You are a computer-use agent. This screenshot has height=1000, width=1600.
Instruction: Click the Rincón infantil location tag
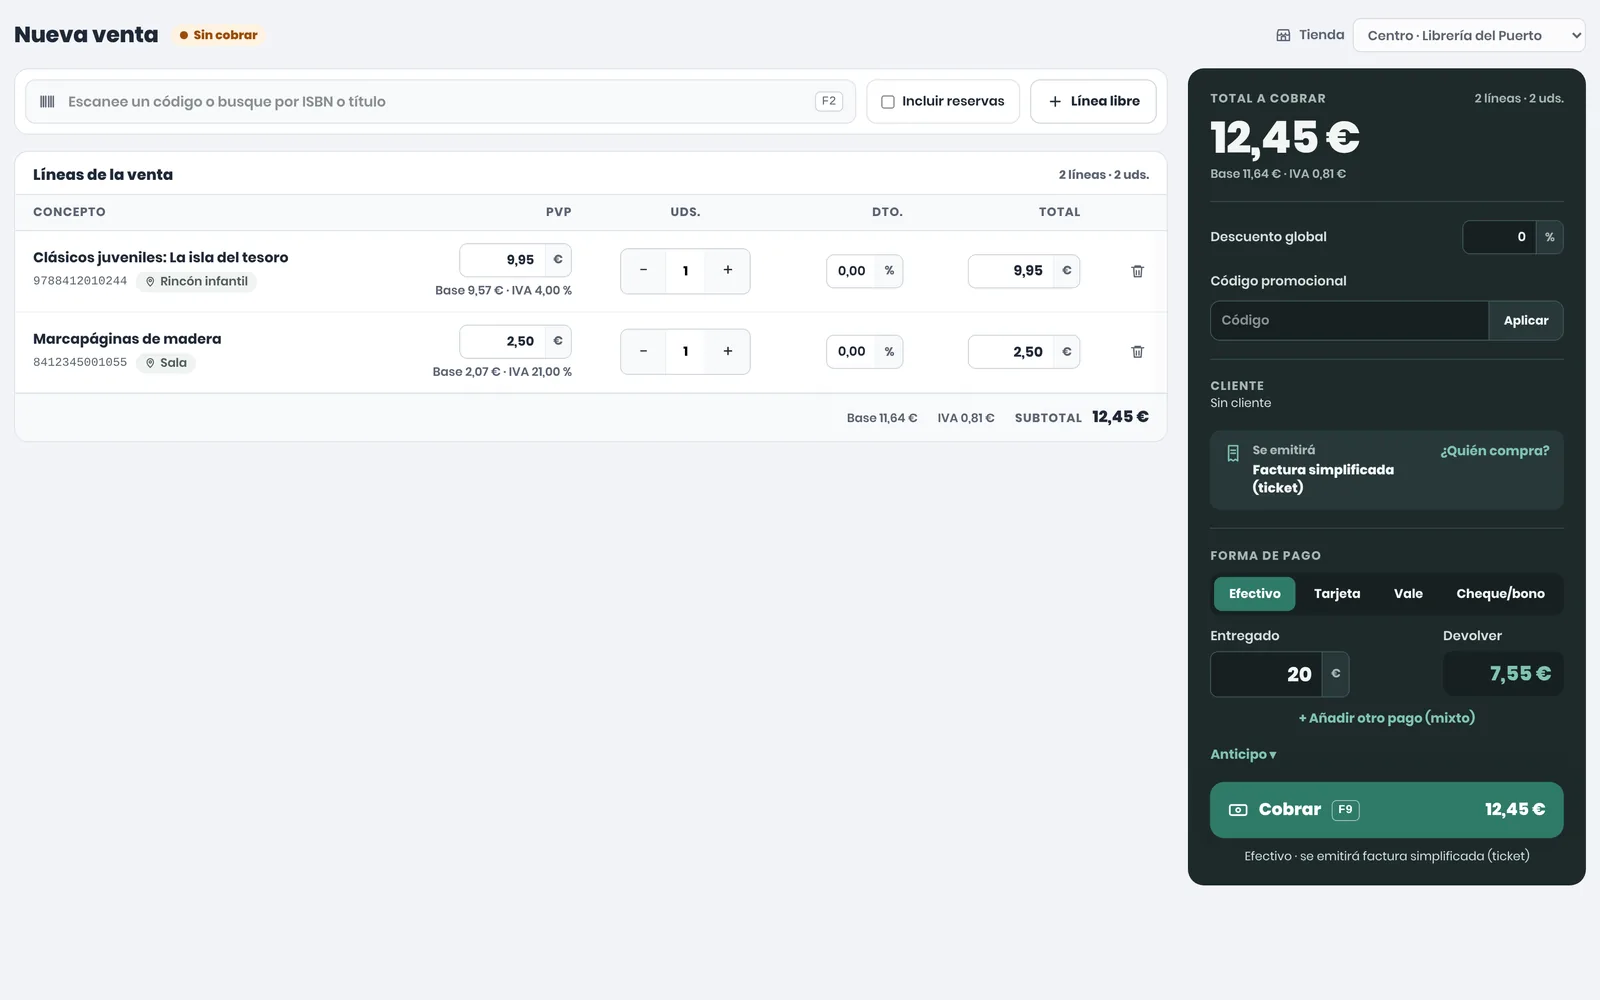196,282
